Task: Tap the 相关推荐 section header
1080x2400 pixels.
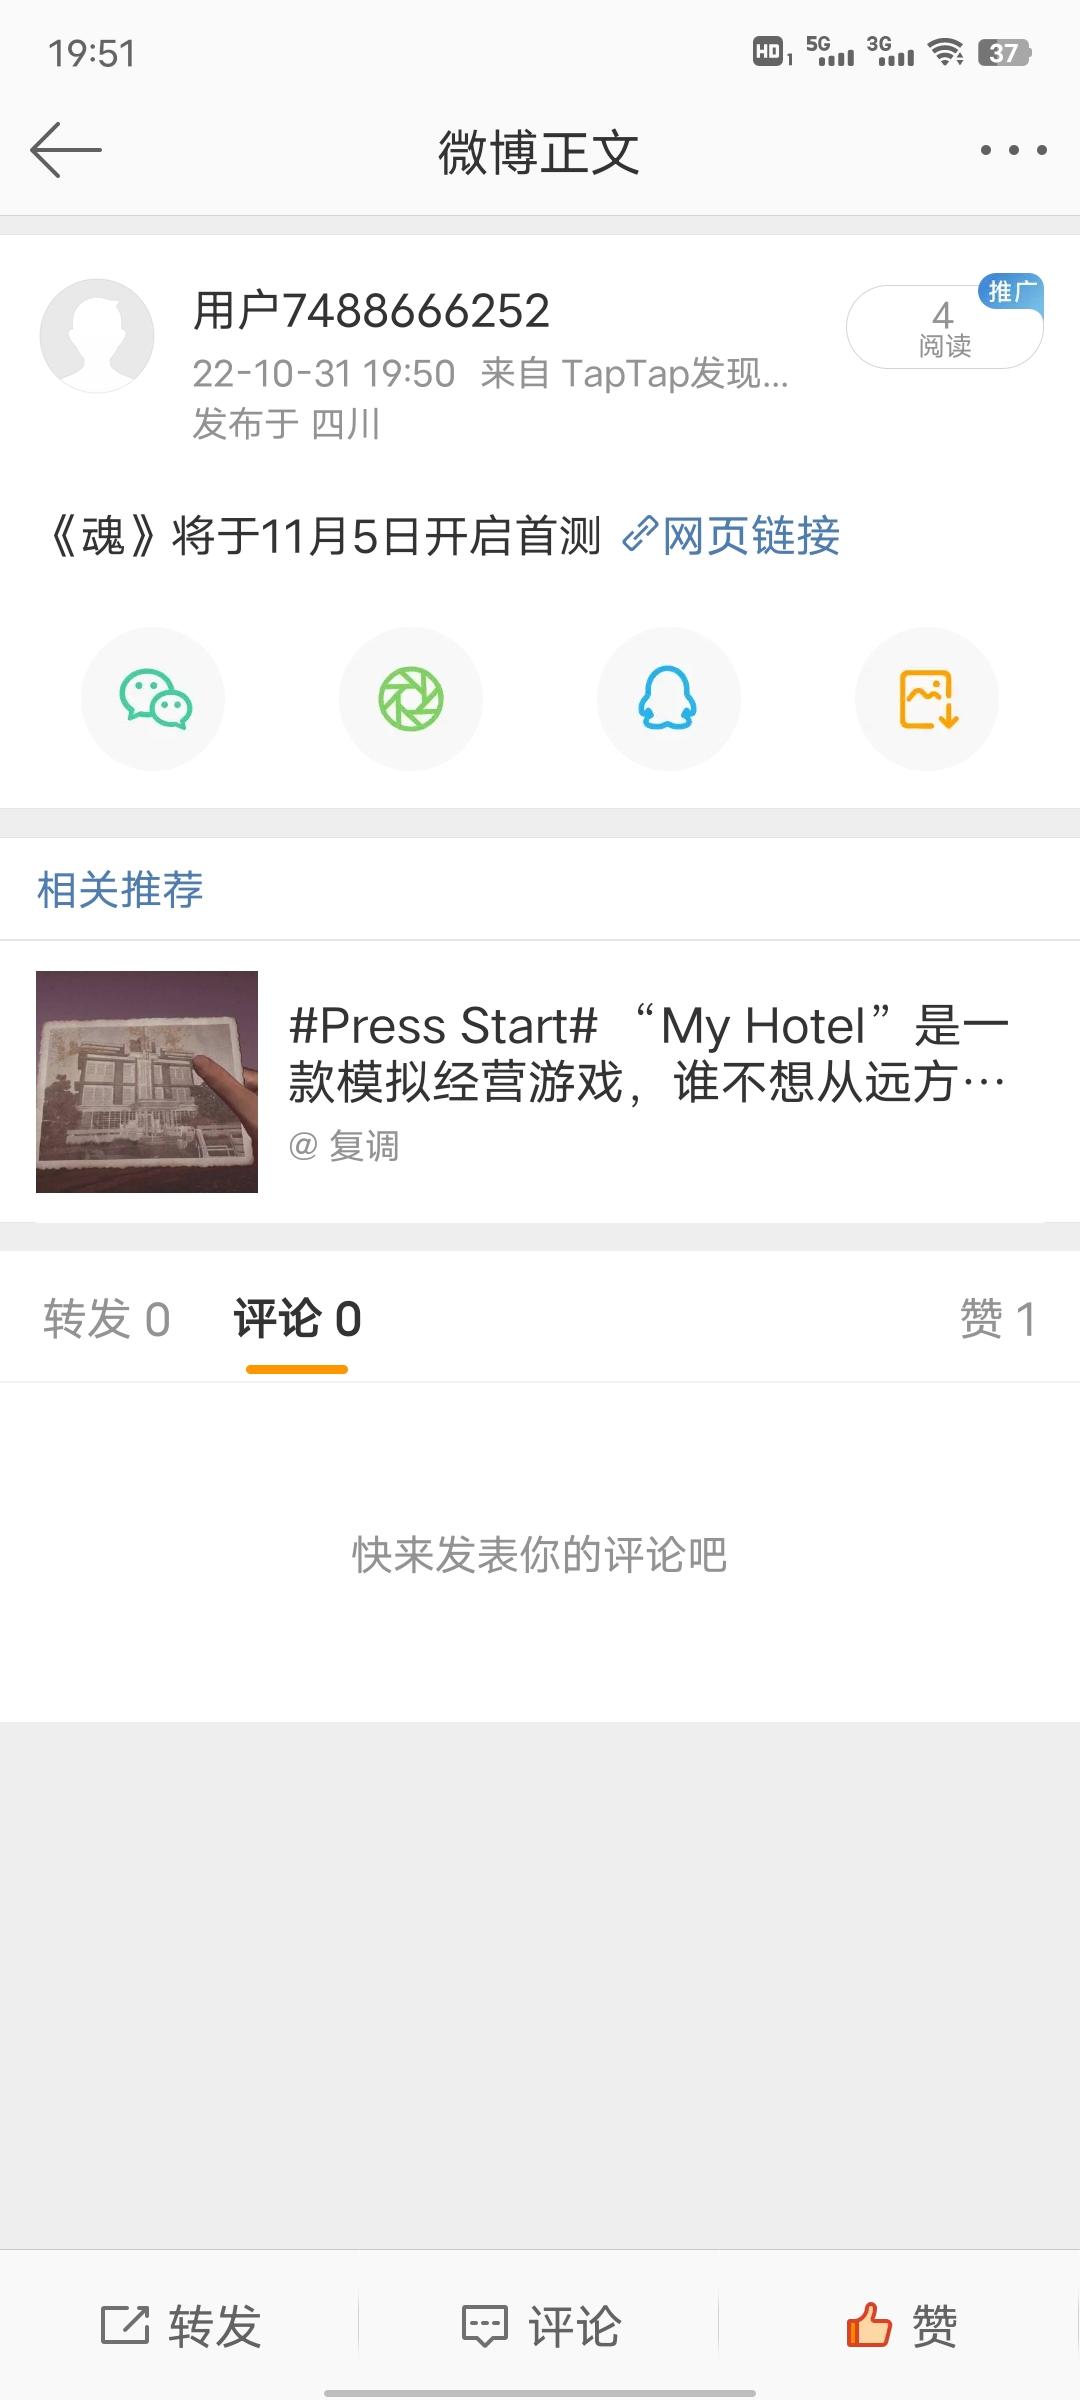Action: click(120, 889)
